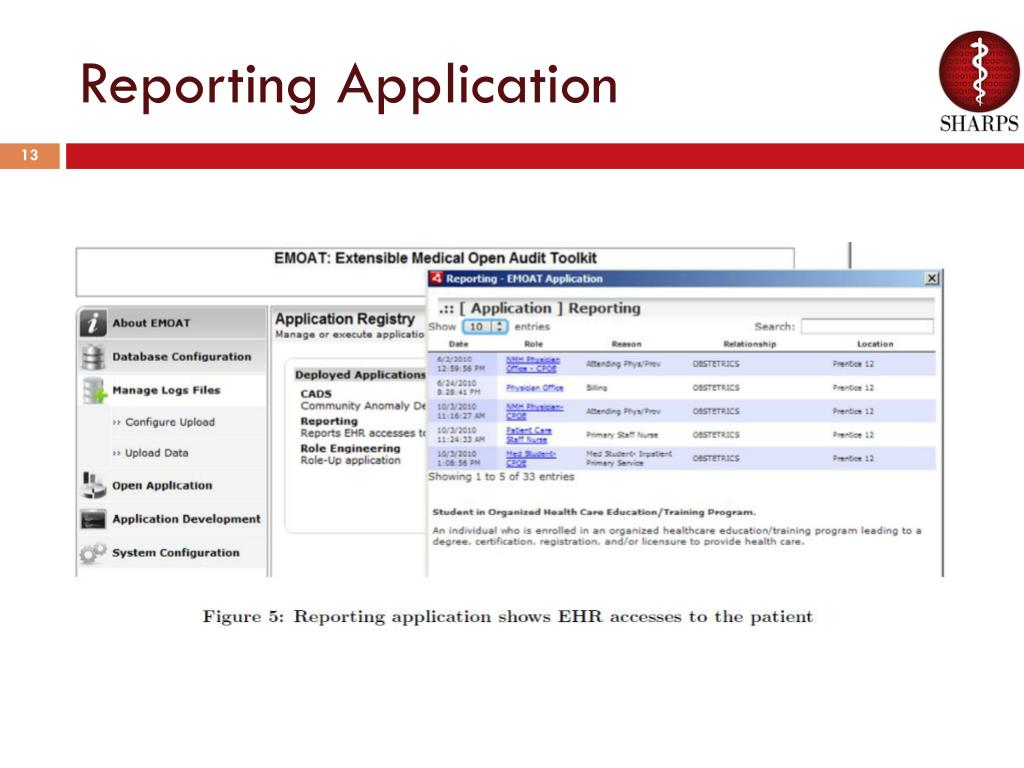Viewport: 1024px width, 768px height.
Task: Focus the Search field in Reporting window
Action: tap(867, 326)
